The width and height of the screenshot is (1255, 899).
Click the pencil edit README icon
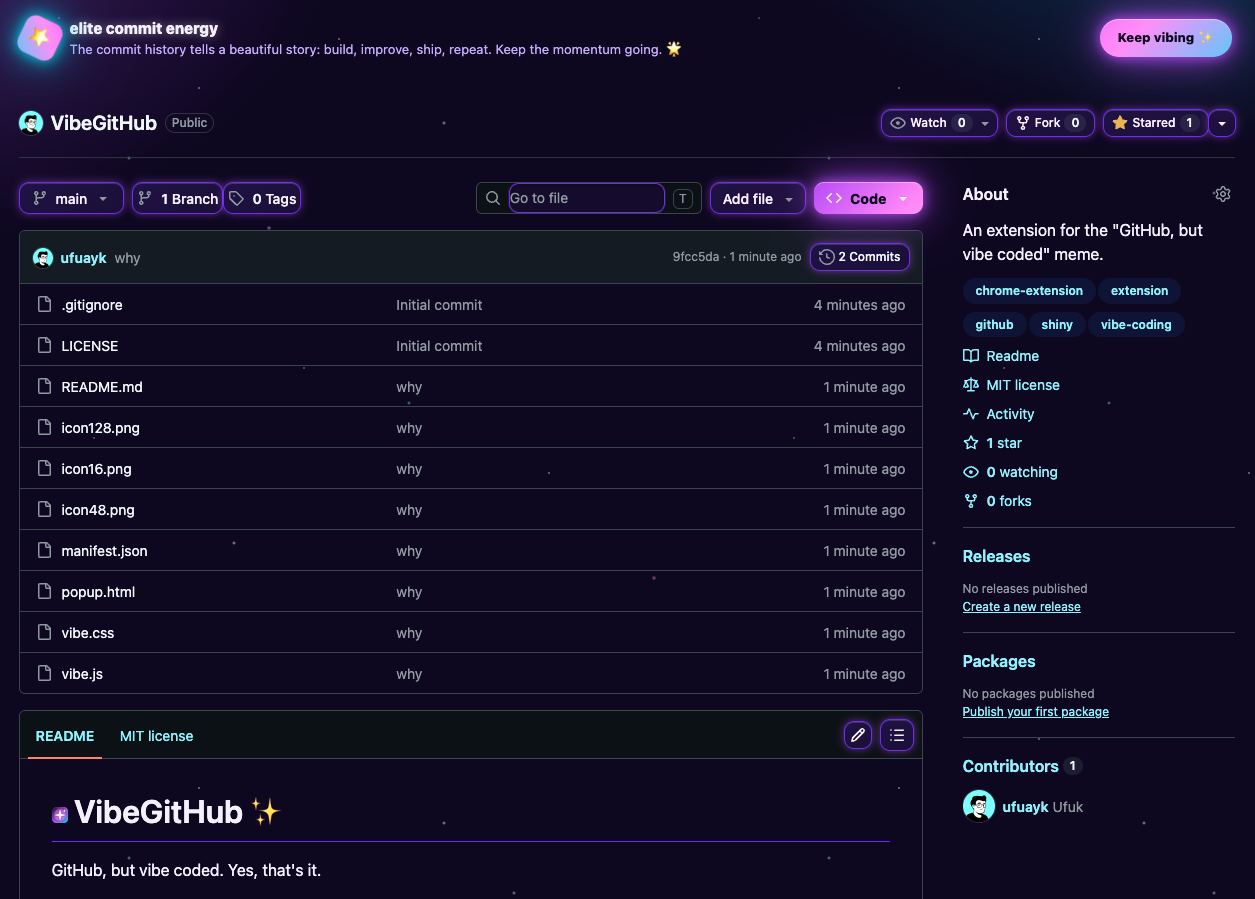point(857,736)
